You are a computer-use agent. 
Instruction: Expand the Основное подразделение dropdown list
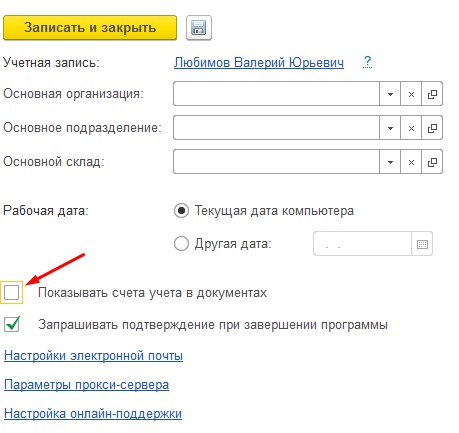point(390,128)
